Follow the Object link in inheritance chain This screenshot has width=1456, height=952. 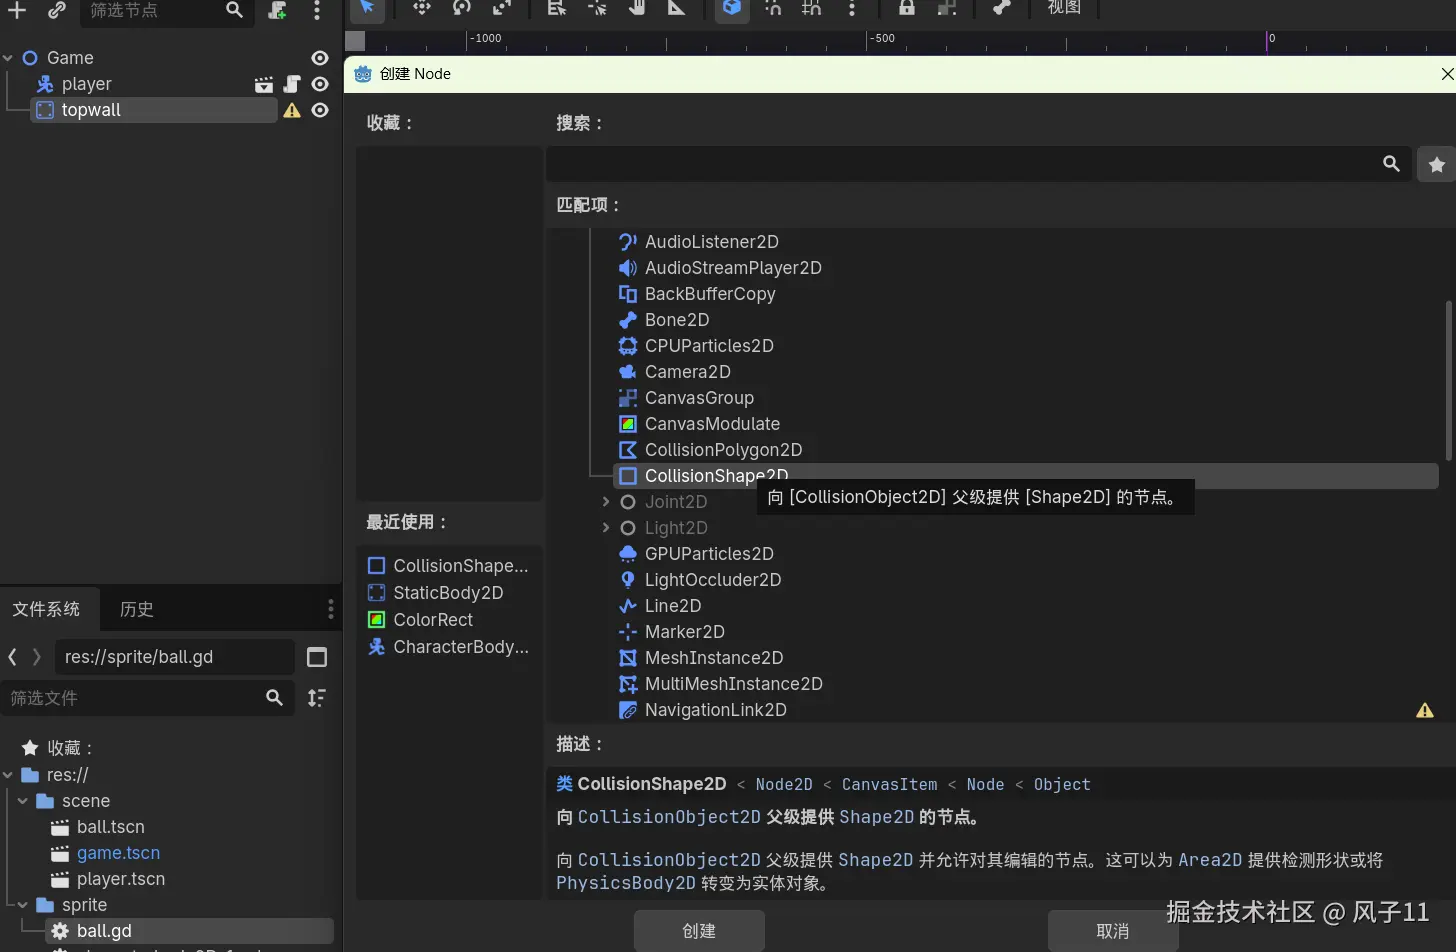pos(1062,785)
